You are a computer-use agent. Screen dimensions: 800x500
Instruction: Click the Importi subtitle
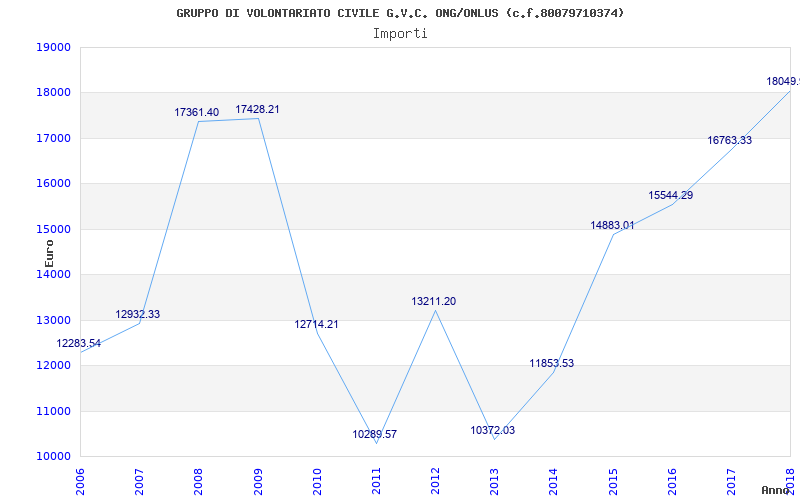pos(400,34)
